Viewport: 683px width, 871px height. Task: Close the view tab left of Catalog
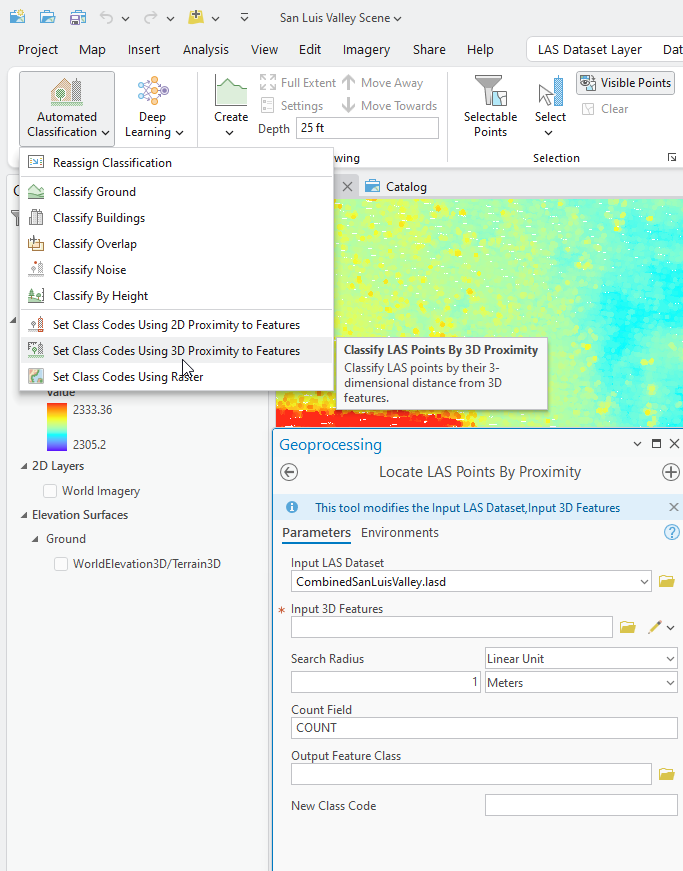(348, 187)
